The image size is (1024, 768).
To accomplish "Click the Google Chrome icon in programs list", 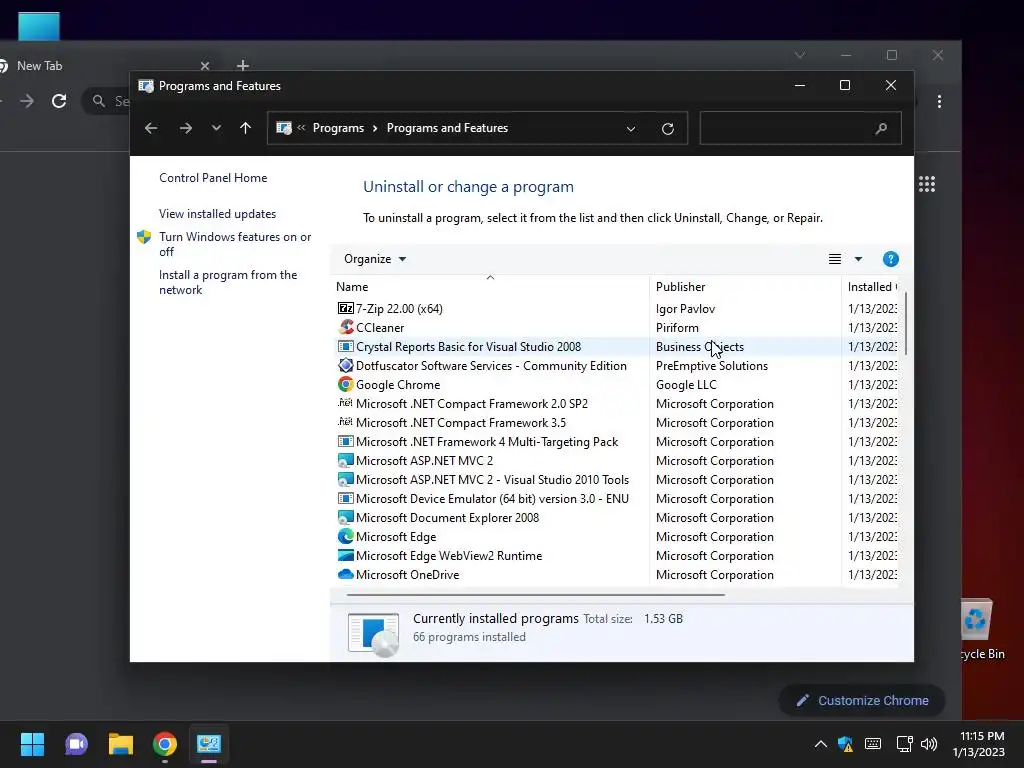I will pos(345,384).
